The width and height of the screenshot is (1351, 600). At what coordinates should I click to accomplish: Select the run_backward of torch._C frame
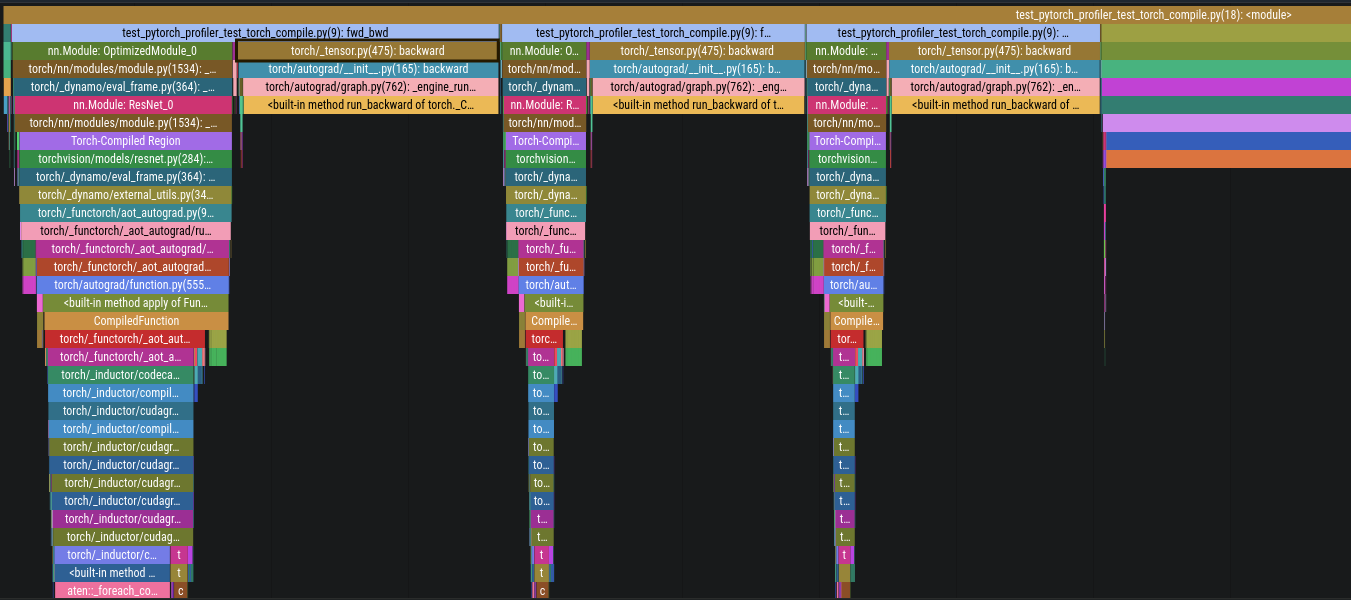coord(370,105)
